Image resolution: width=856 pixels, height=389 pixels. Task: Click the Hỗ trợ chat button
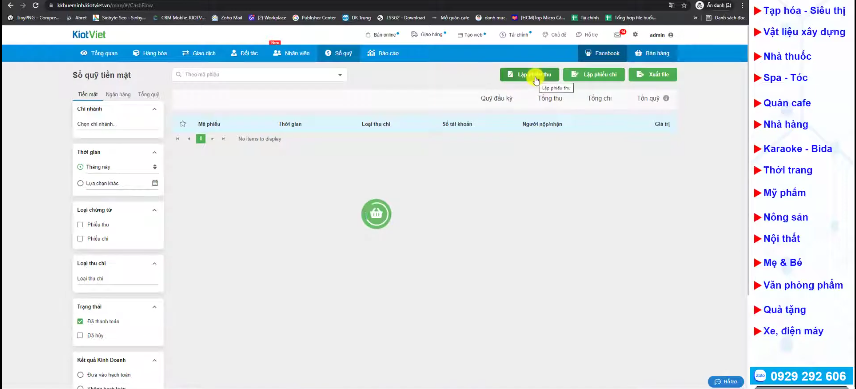pos(726,381)
